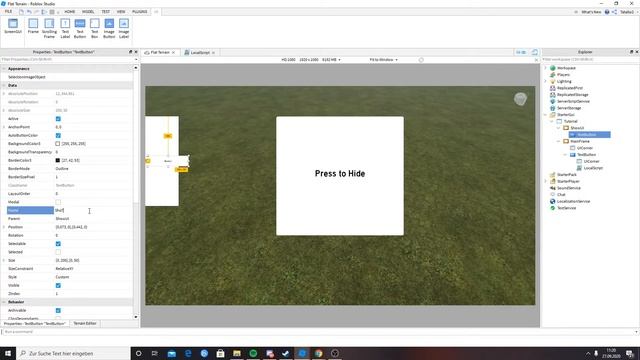Image resolution: width=640 pixels, height=360 pixels.
Task: Collapse the MainFrame node
Action: (x=558, y=141)
